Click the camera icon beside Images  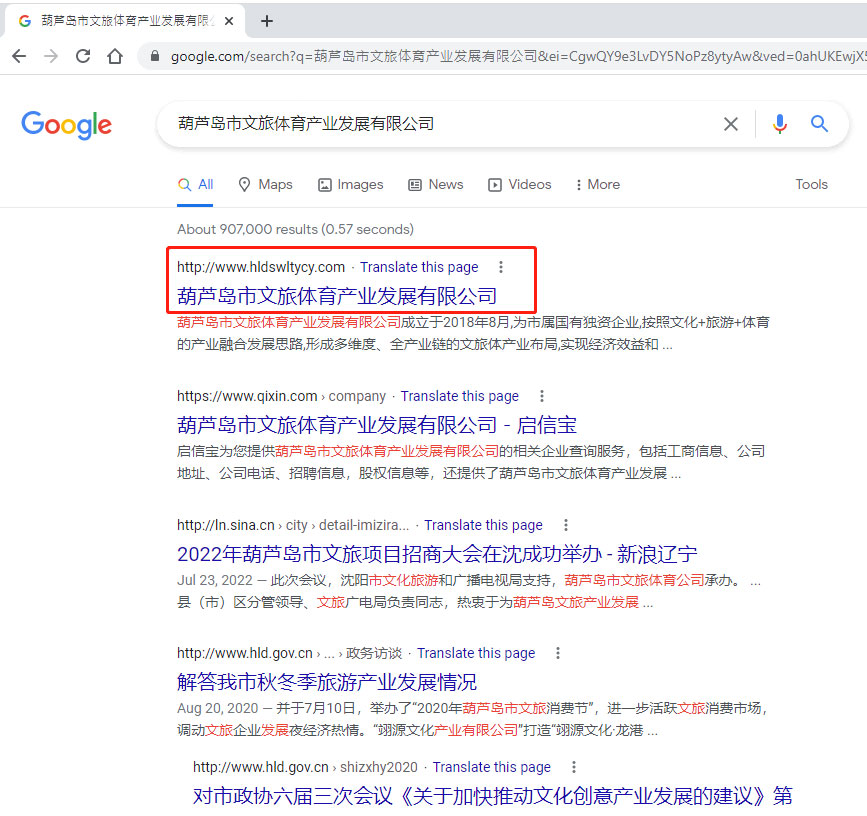point(322,184)
